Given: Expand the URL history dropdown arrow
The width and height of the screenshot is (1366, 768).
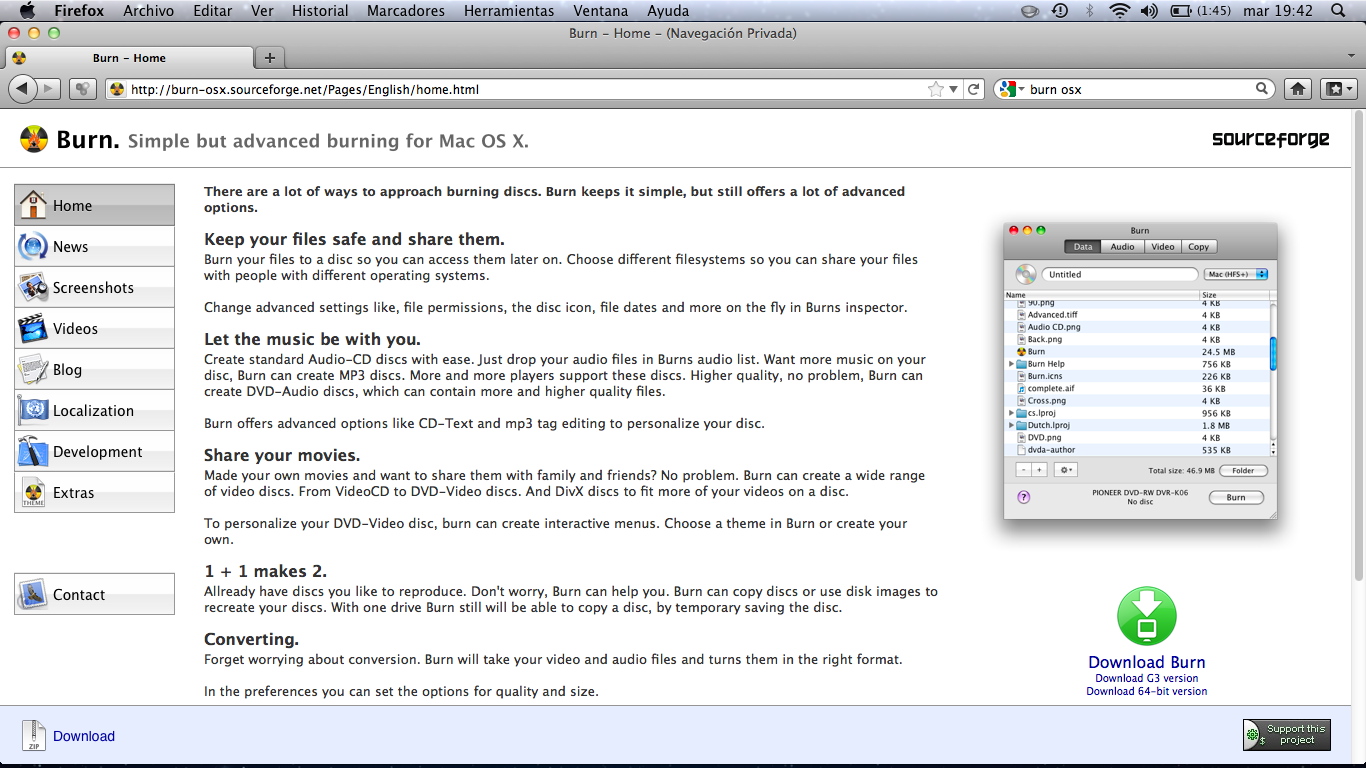Looking at the screenshot, I should 954,89.
